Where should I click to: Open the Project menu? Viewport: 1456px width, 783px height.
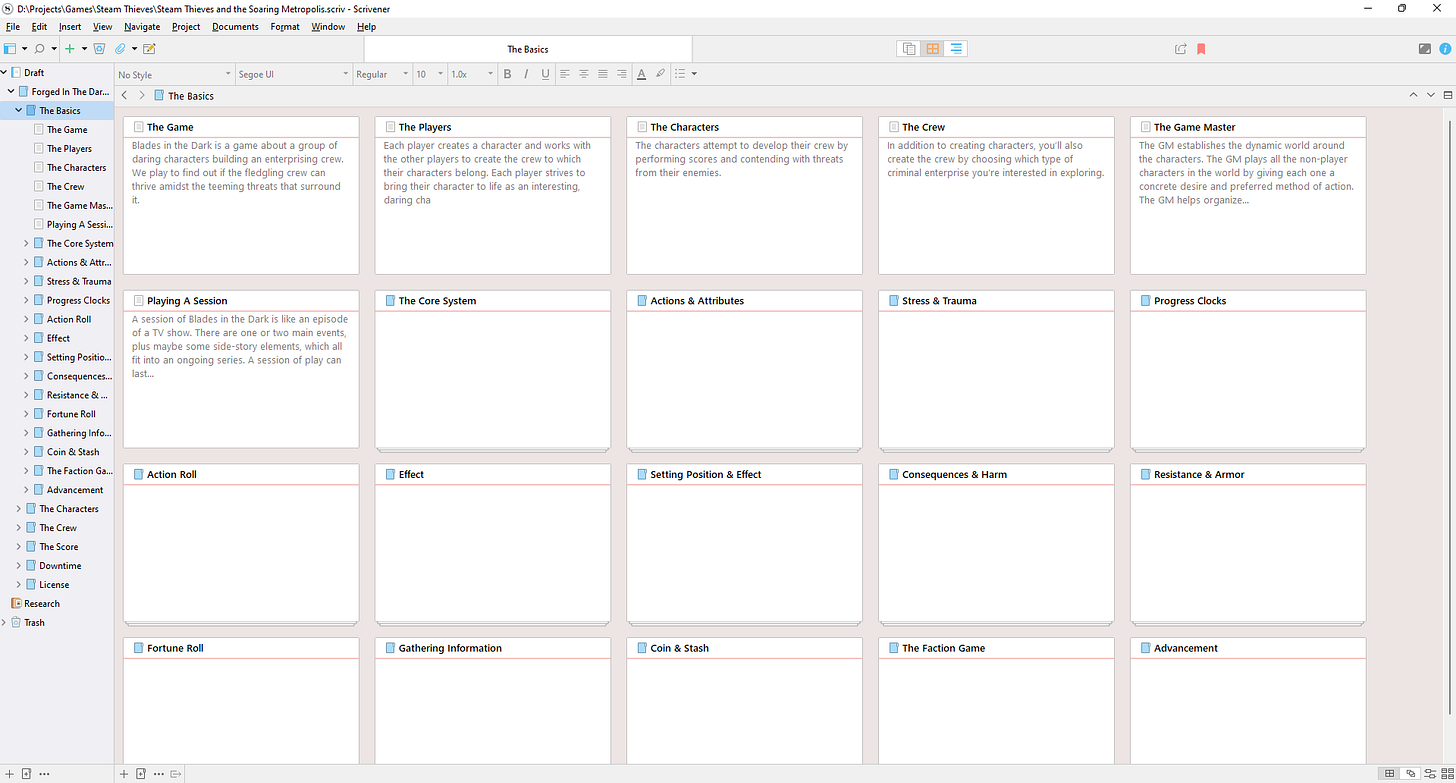click(x=186, y=27)
